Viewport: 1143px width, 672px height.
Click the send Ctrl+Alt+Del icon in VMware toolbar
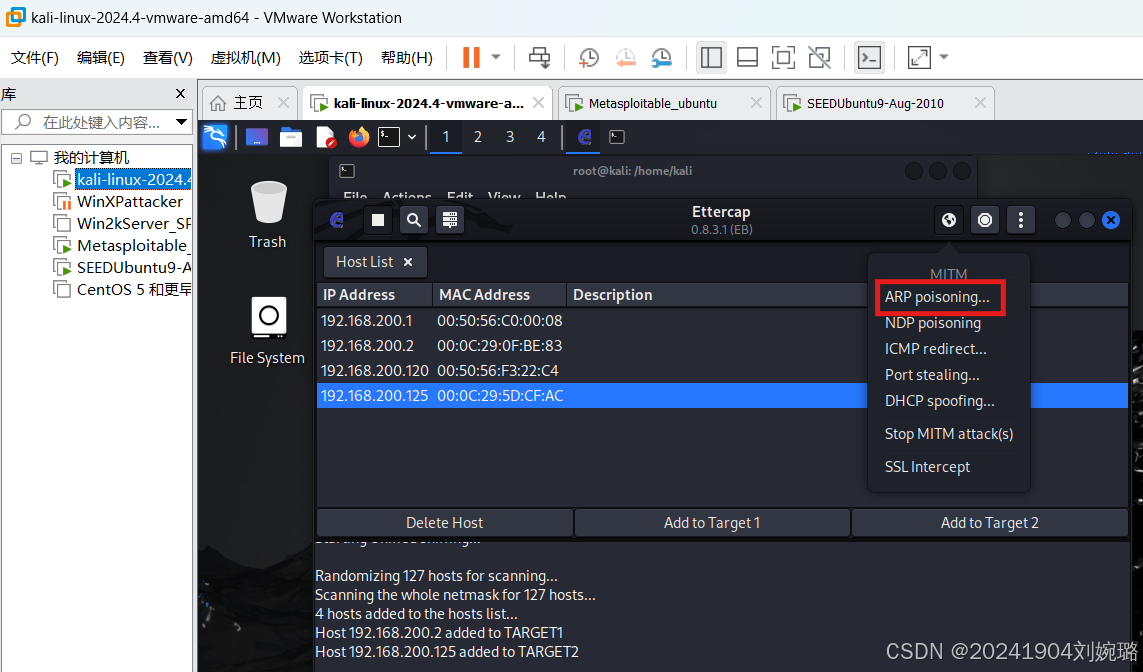click(539, 57)
